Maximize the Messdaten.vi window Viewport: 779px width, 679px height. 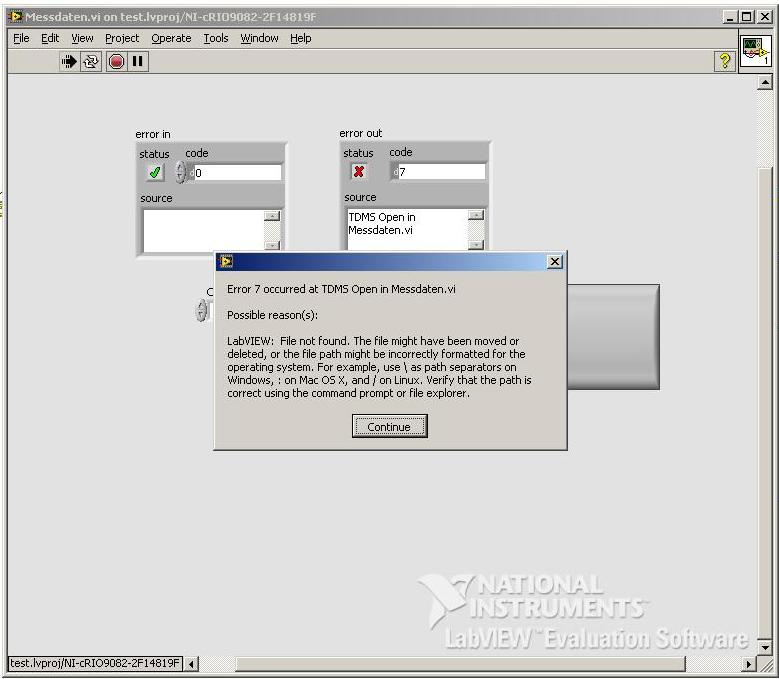pos(746,17)
